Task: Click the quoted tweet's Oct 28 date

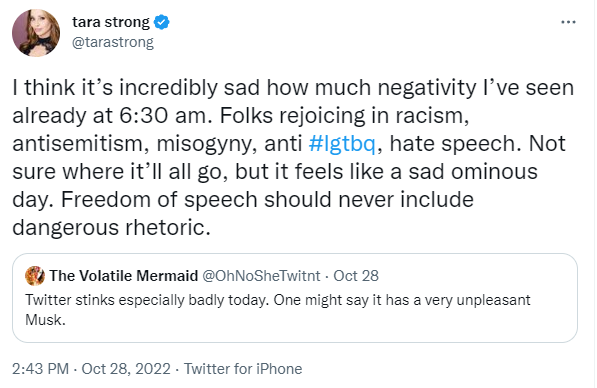Action: click(x=356, y=276)
